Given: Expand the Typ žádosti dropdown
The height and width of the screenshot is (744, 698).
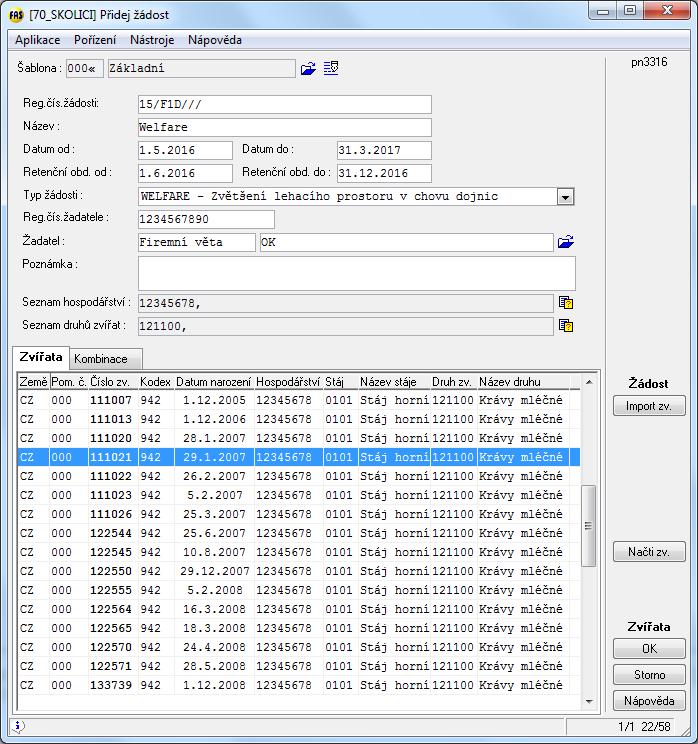Looking at the screenshot, I should point(566,197).
